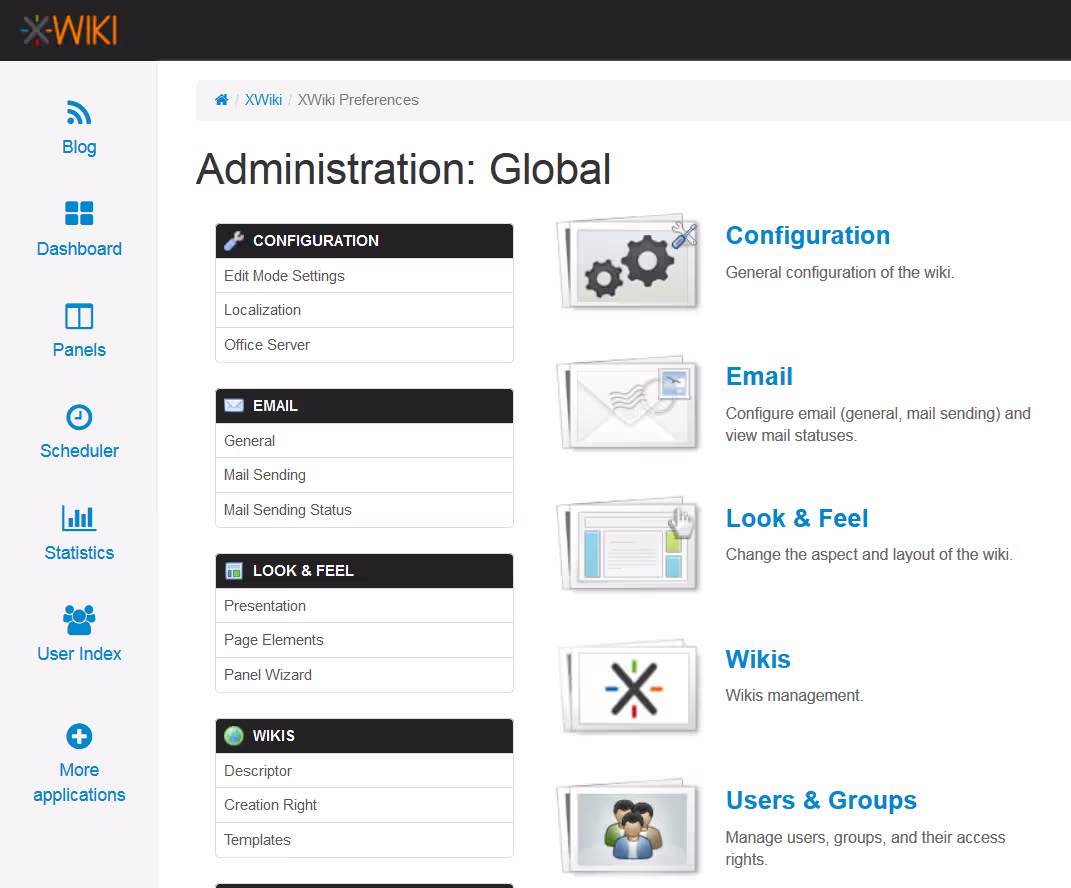Click the home breadcrumb icon
This screenshot has height=888, width=1071.
pos(222,100)
